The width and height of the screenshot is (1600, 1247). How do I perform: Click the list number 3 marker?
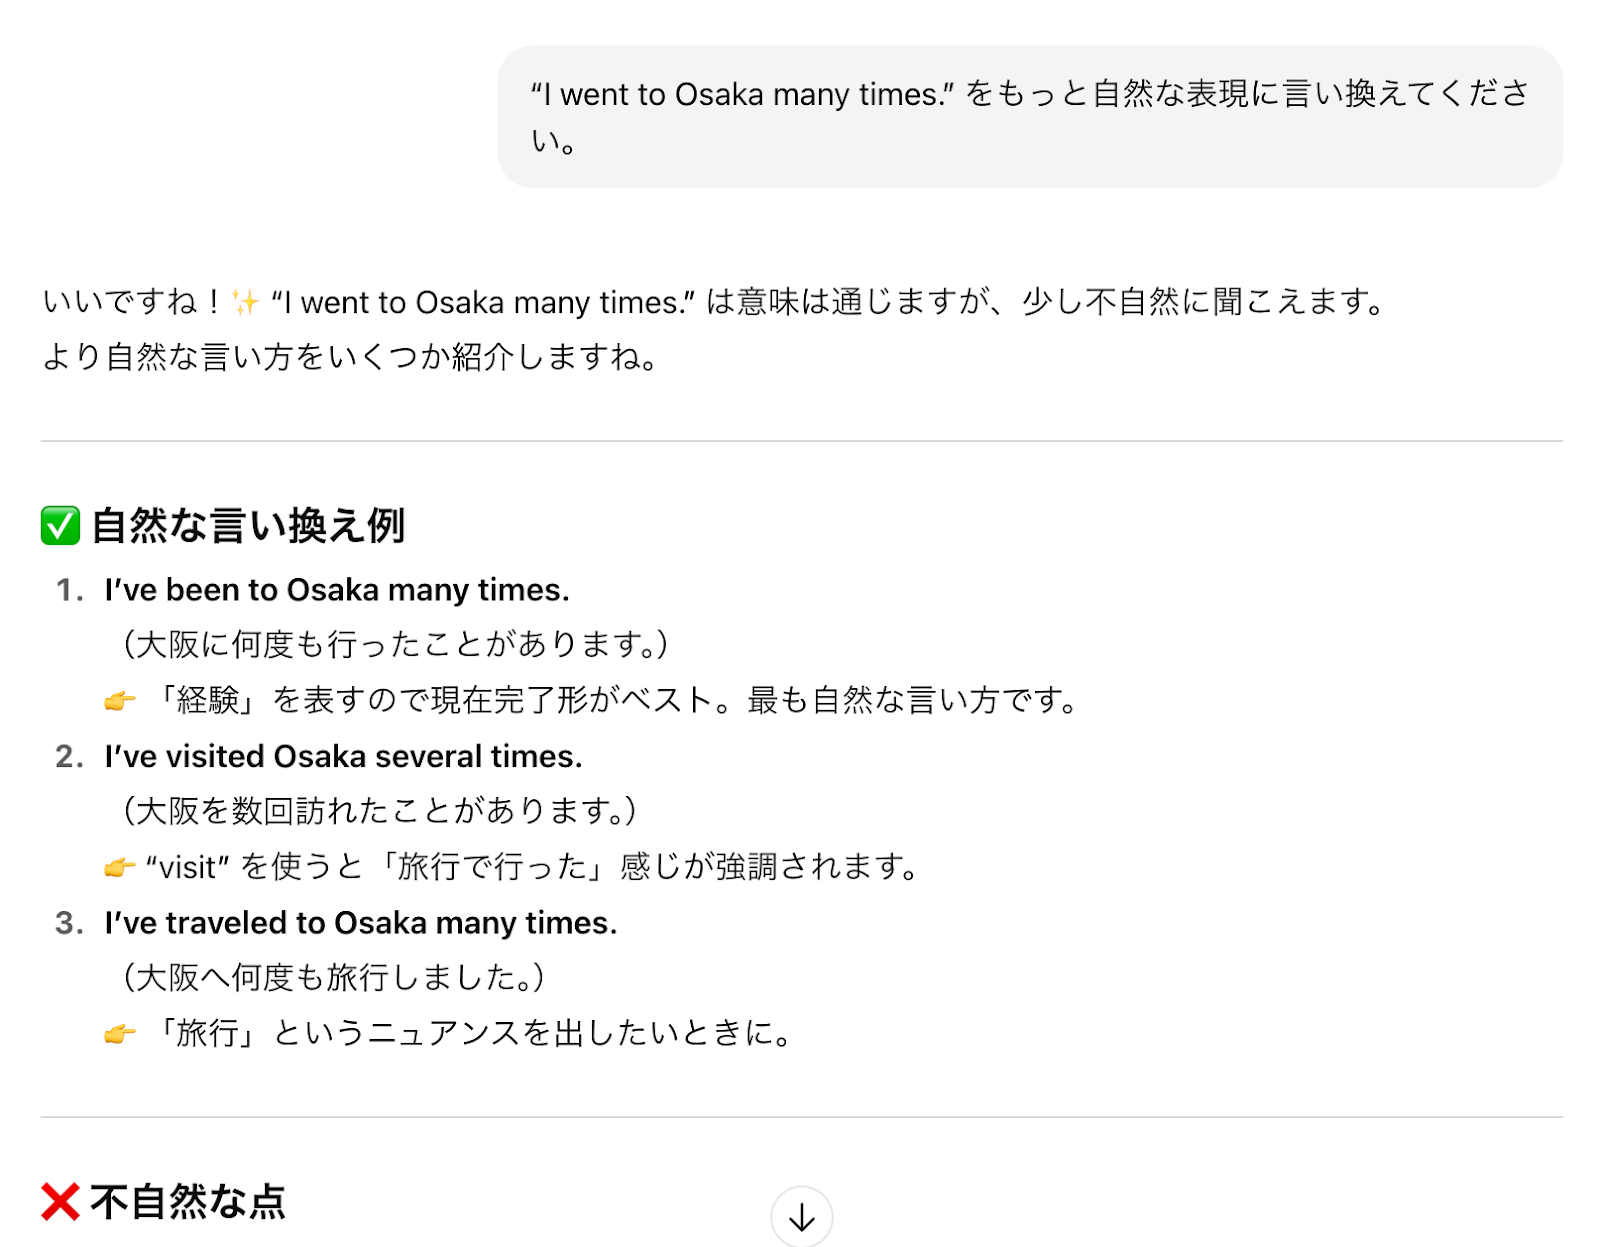(69, 923)
